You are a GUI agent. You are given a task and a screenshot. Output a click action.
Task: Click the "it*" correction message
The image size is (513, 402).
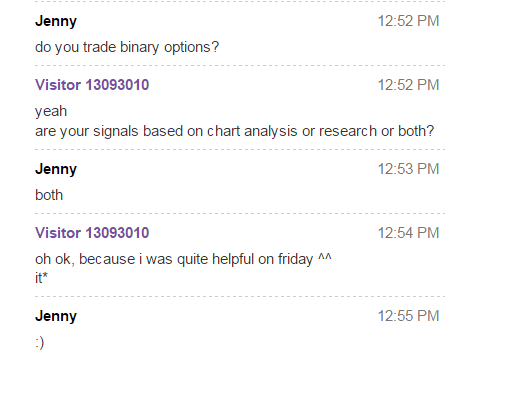(41, 278)
